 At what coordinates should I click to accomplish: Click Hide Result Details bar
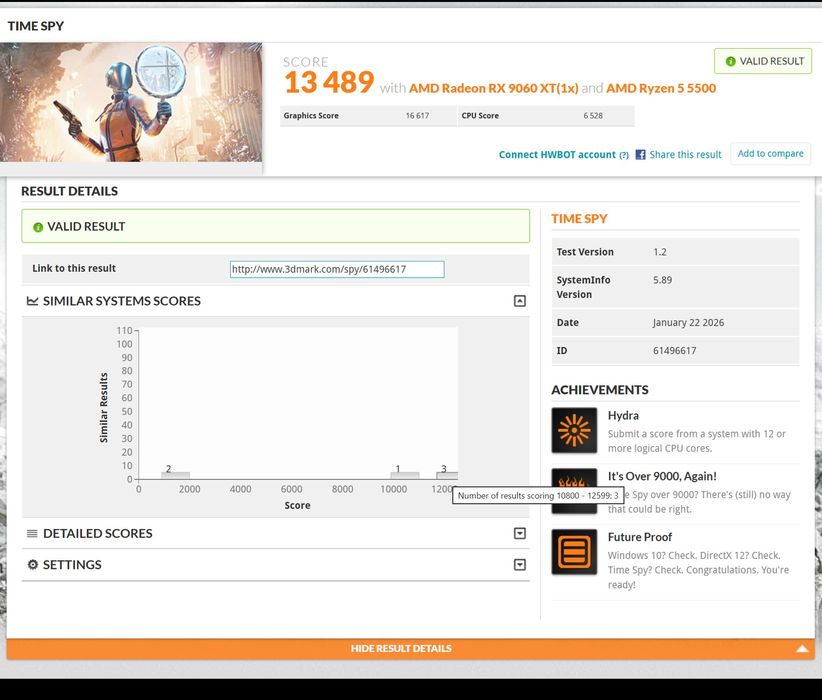[x=410, y=649]
